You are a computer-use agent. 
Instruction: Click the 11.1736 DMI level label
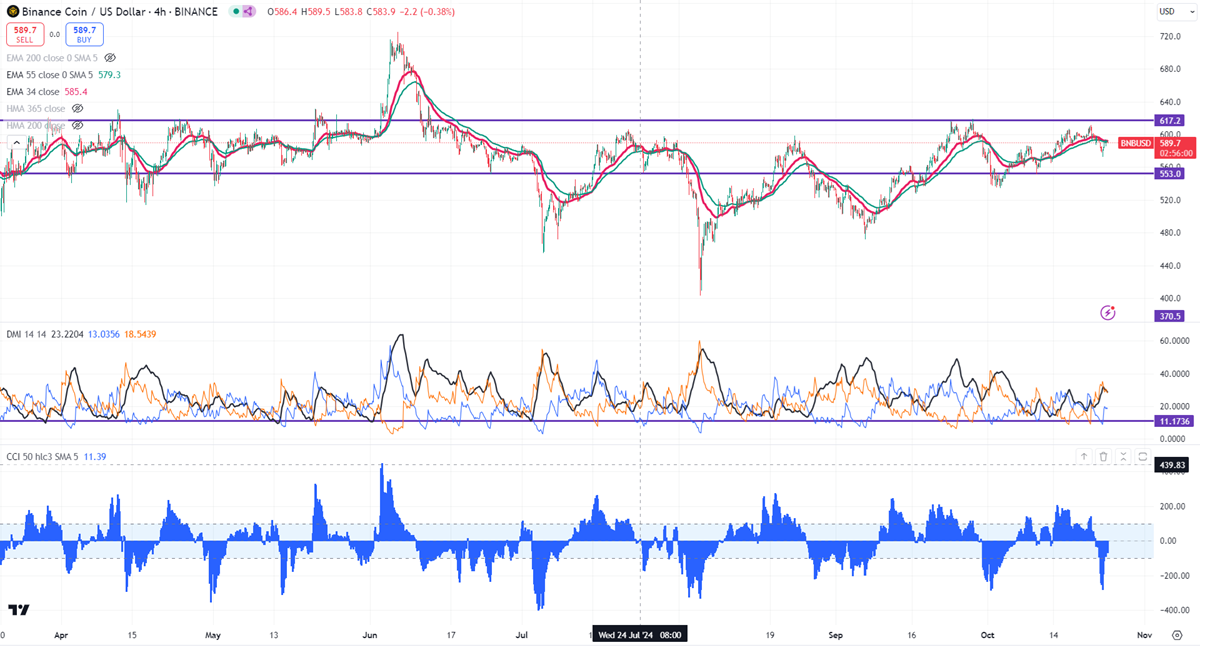pyautogui.click(x=1172, y=421)
